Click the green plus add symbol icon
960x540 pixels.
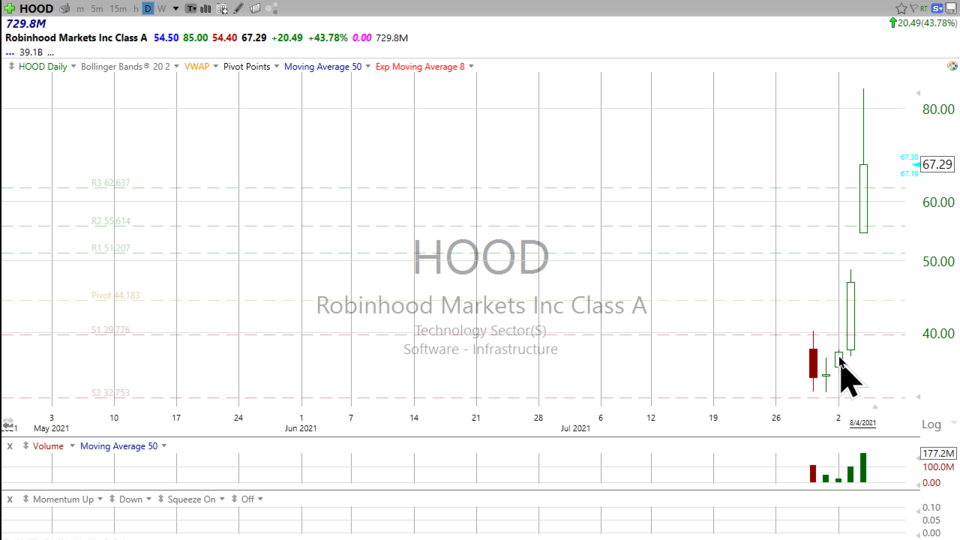[x=9, y=8]
